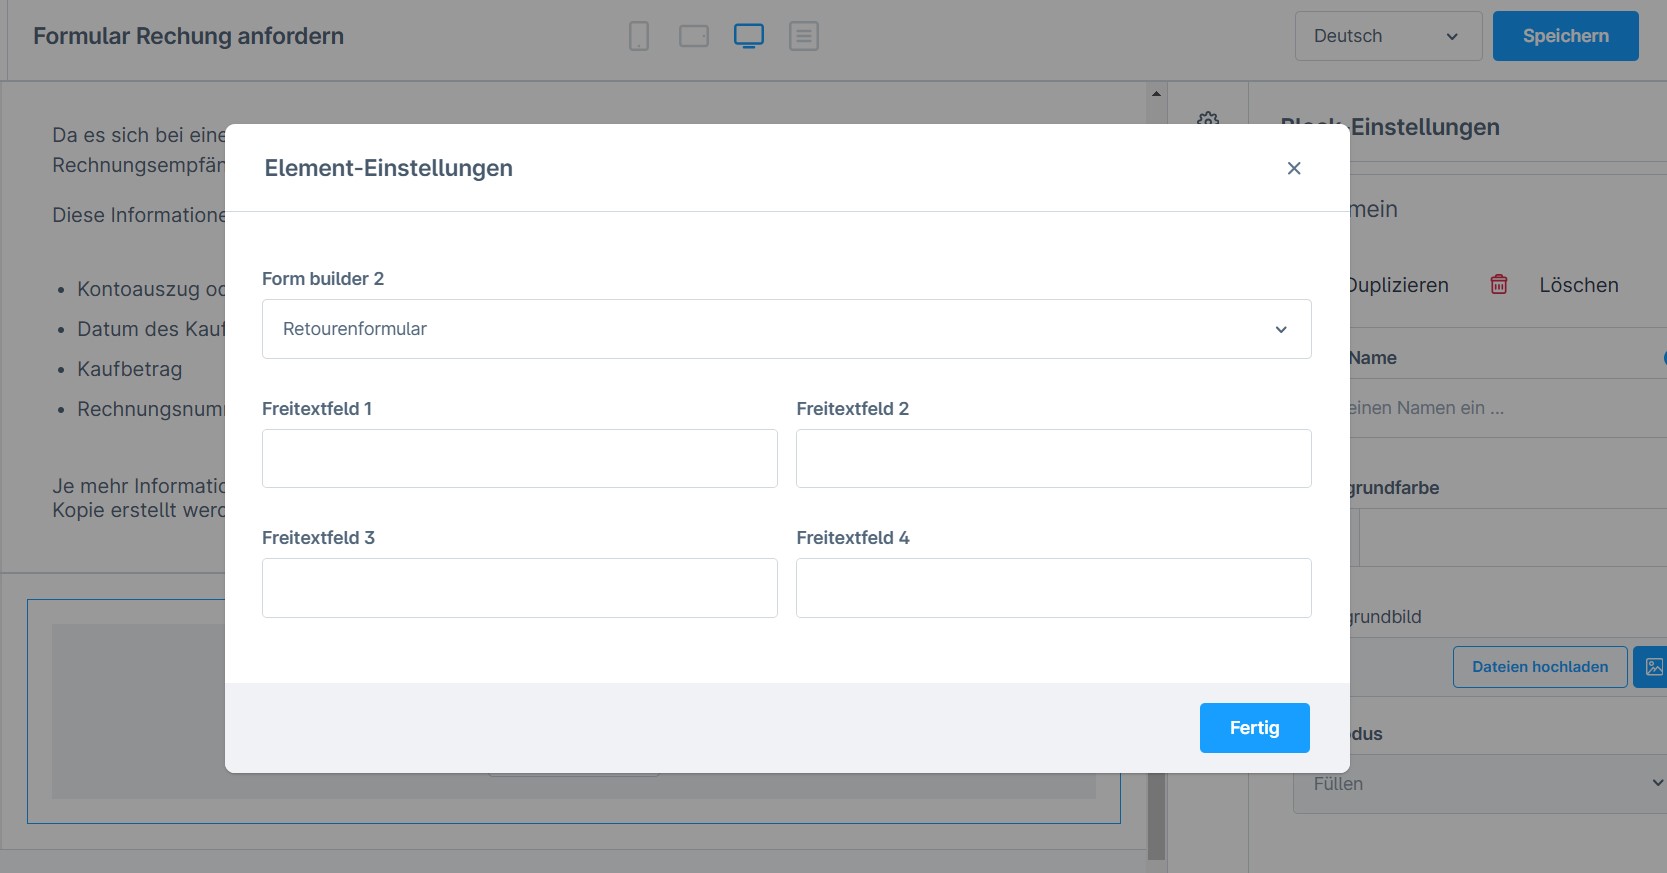Select the Freitextfeld 3 text box
The image size is (1667, 873).
(x=519, y=588)
